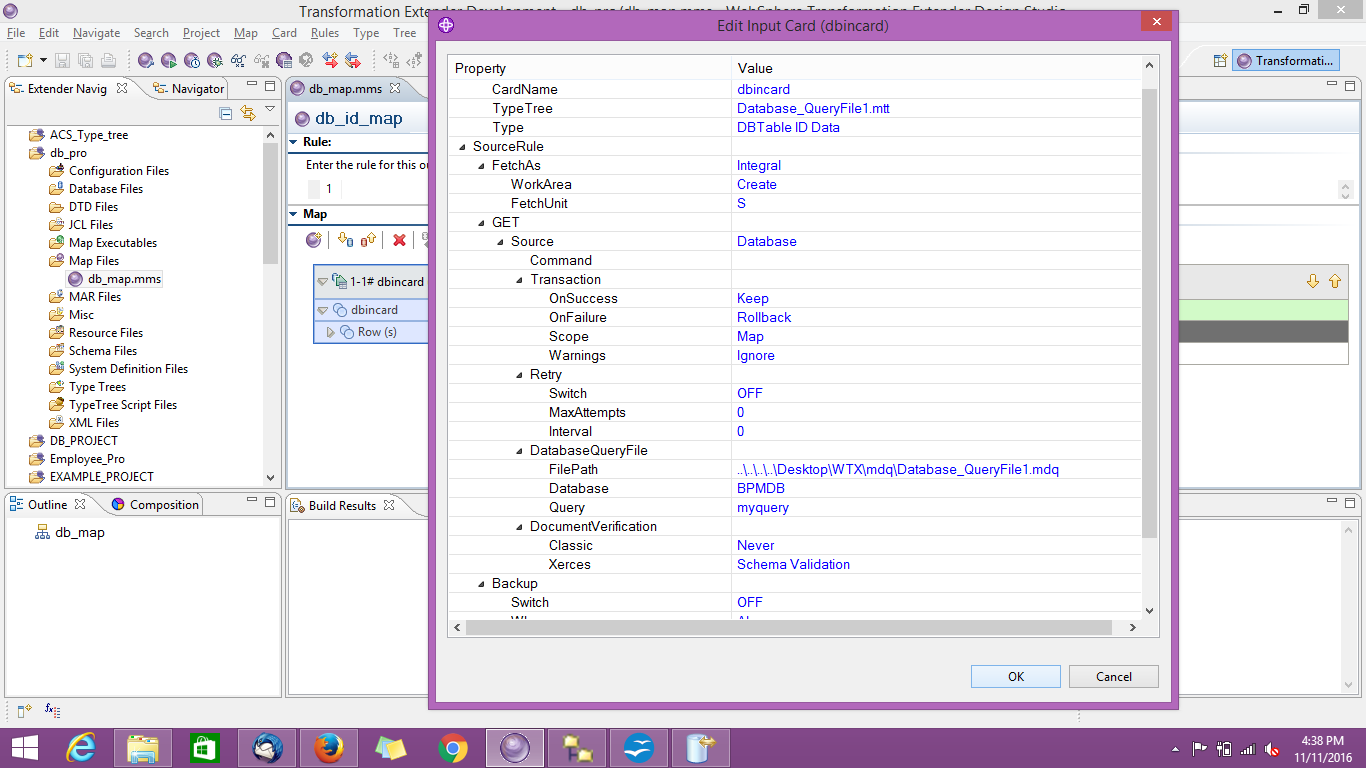Viewport: 1366px width, 768px height.
Task: Dismiss the dialog with Cancel
Action: click(x=1113, y=676)
